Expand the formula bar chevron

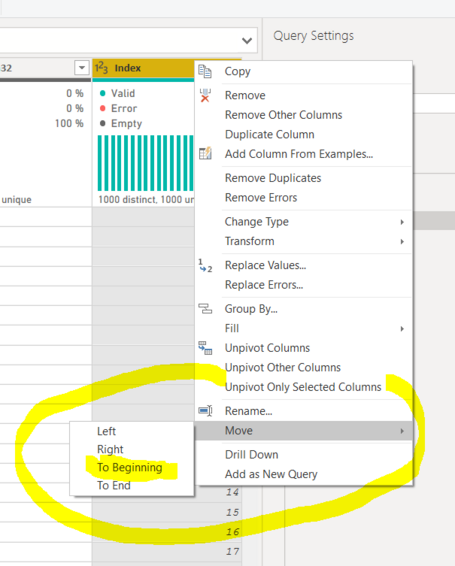point(247,40)
